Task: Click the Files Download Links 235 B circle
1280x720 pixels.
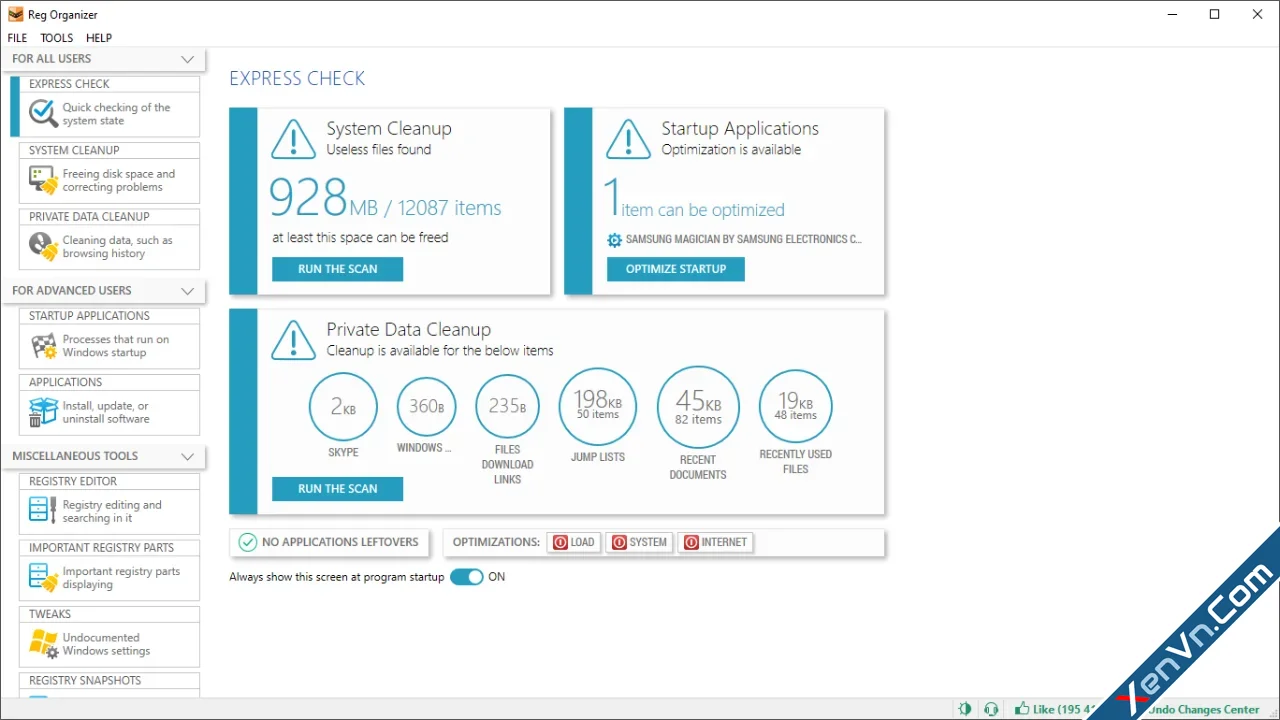Action: pos(507,406)
